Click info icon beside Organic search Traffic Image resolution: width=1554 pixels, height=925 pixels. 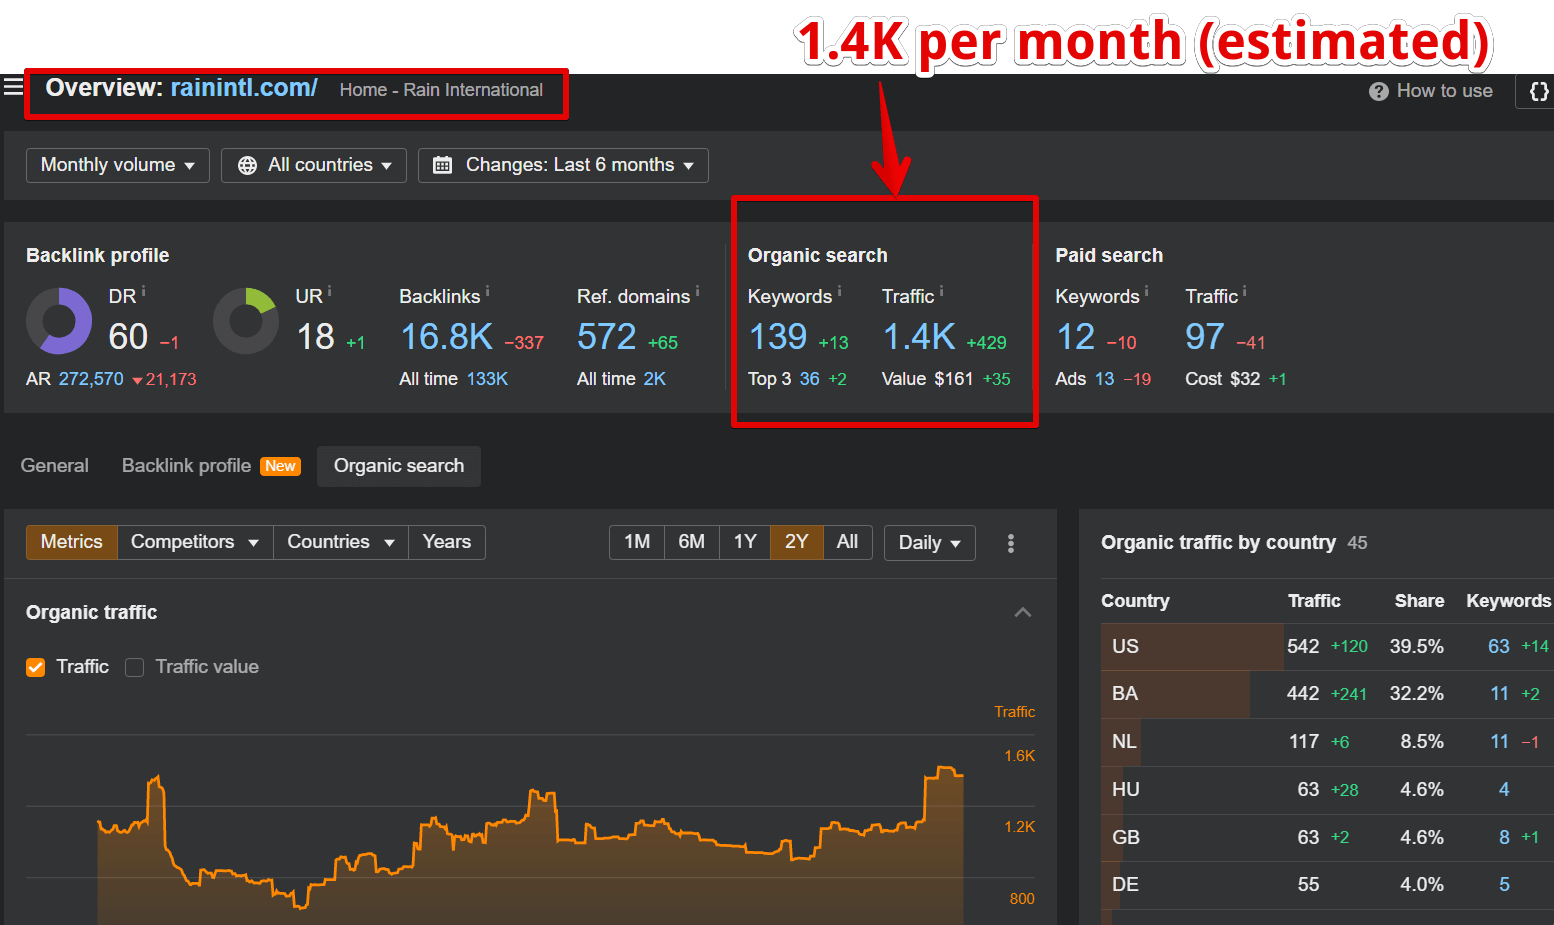pos(941,291)
